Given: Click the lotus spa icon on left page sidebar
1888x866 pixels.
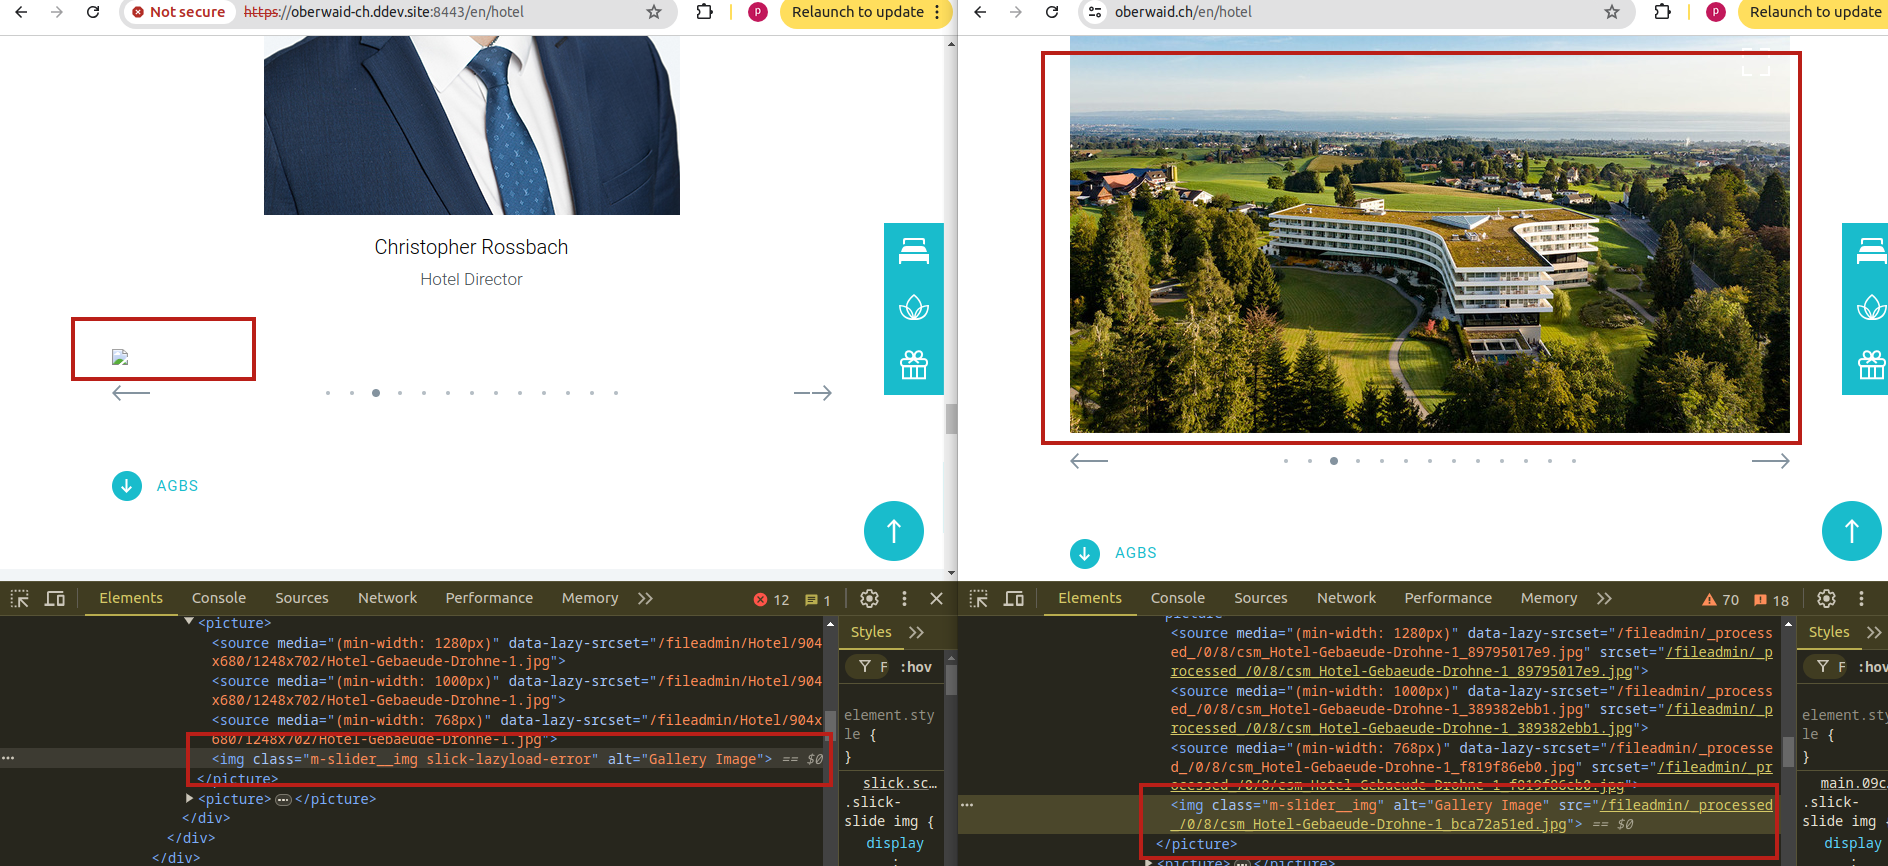Looking at the screenshot, I should point(914,308).
